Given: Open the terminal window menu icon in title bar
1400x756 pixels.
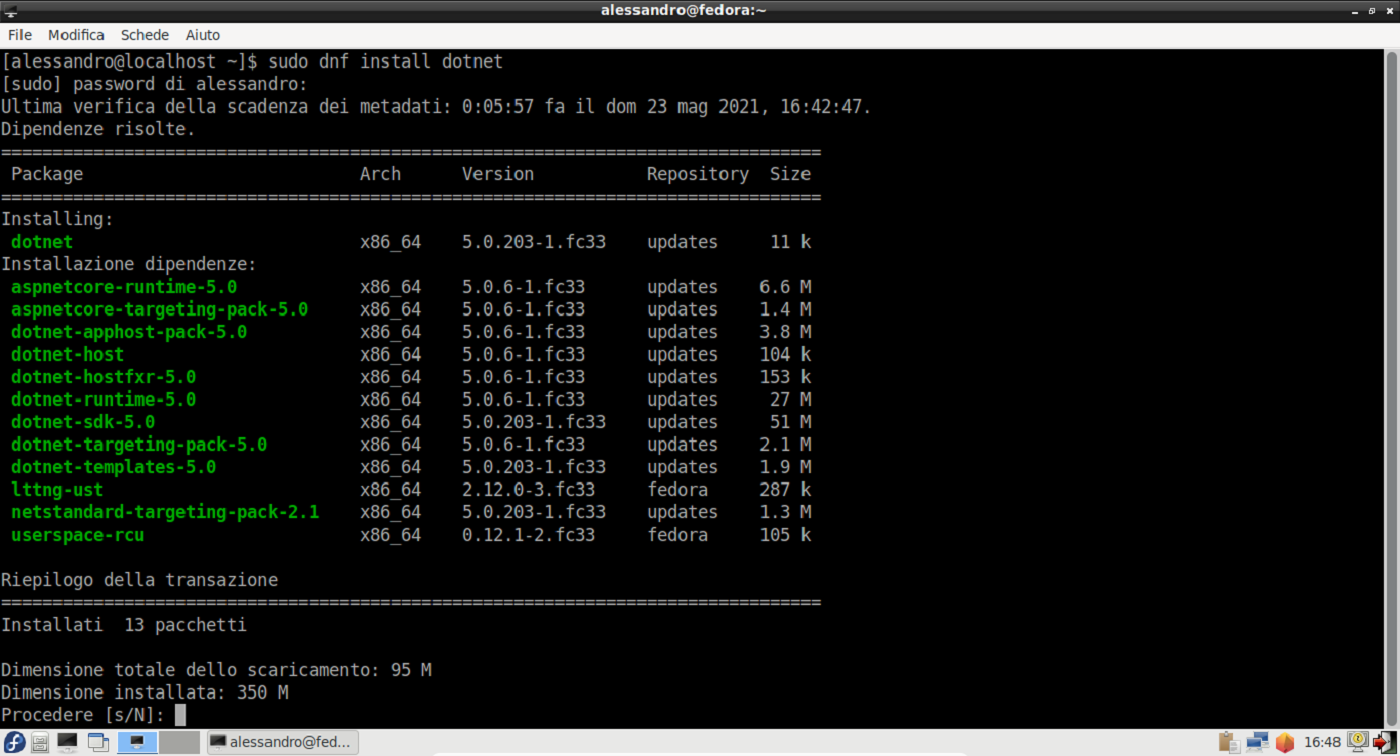Looking at the screenshot, I should 10,10.
